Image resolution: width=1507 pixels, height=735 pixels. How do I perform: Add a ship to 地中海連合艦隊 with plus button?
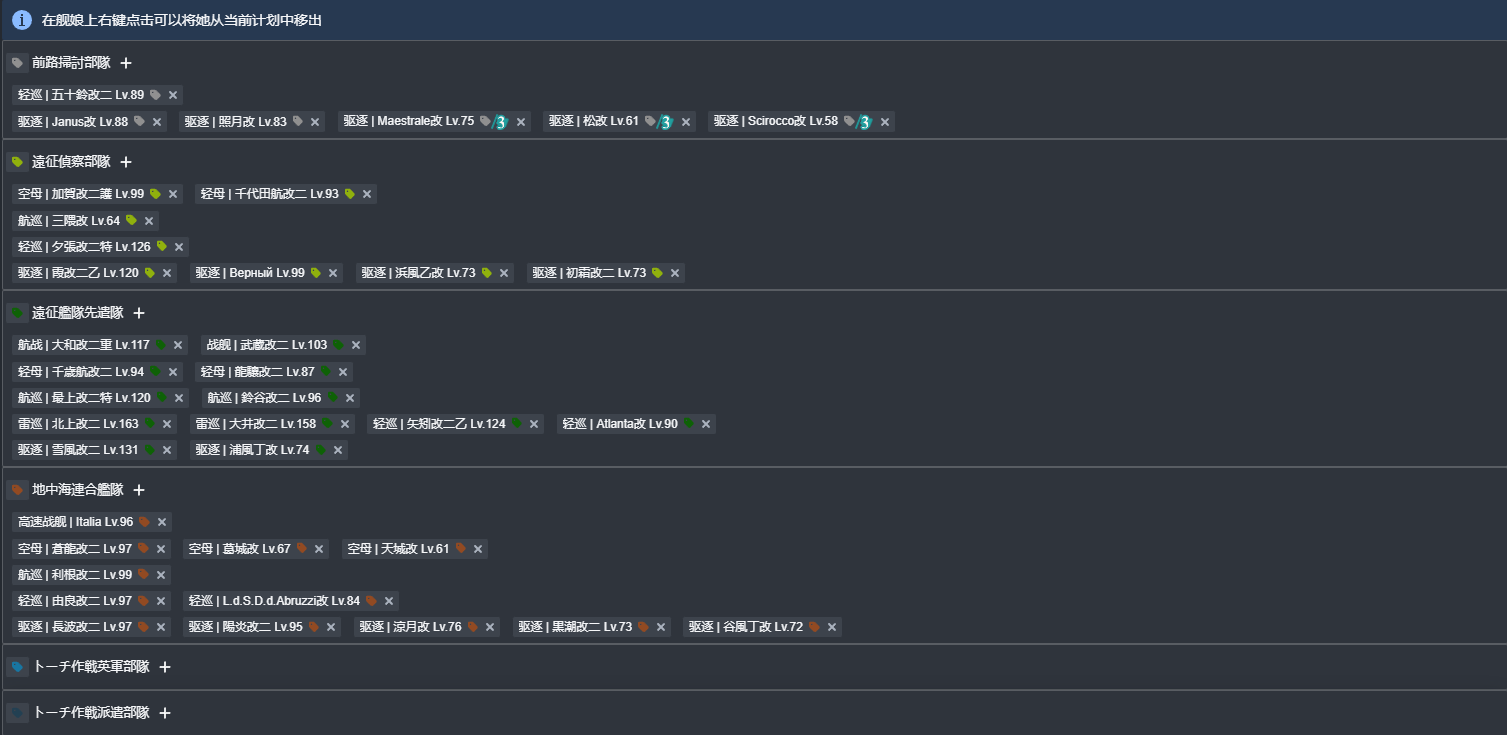click(x=139, y=489)
